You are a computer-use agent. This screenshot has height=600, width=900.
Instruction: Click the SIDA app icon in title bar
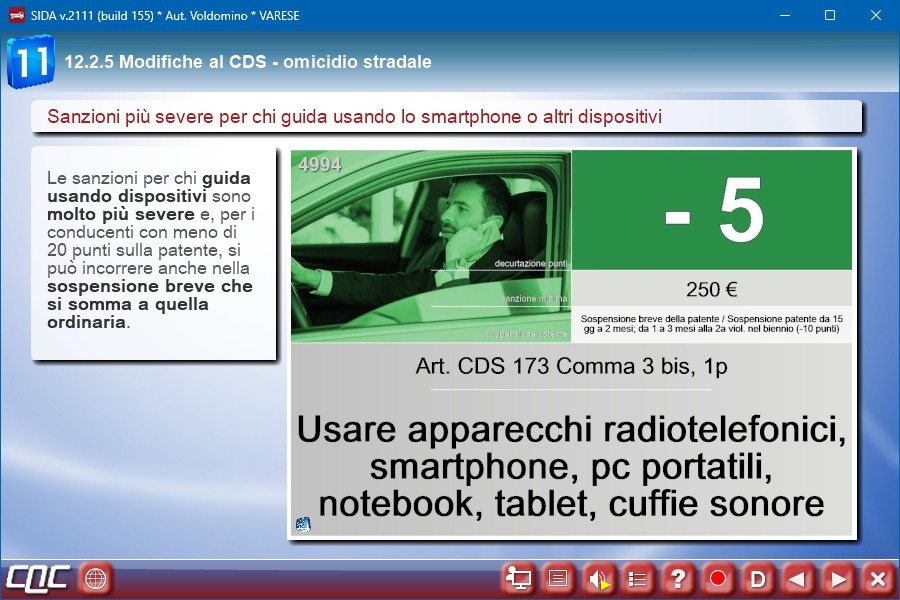pos(16,15)
